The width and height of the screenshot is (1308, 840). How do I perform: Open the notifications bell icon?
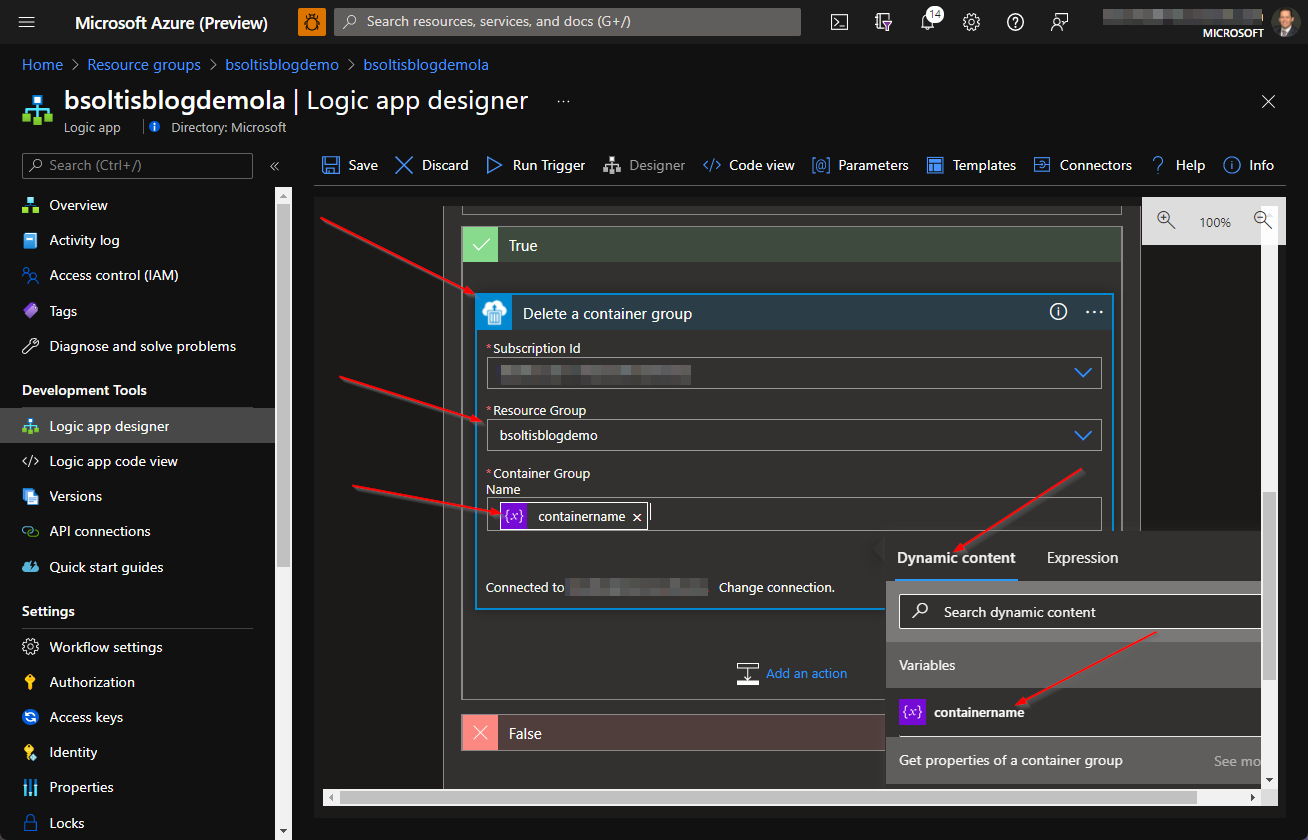928,22
